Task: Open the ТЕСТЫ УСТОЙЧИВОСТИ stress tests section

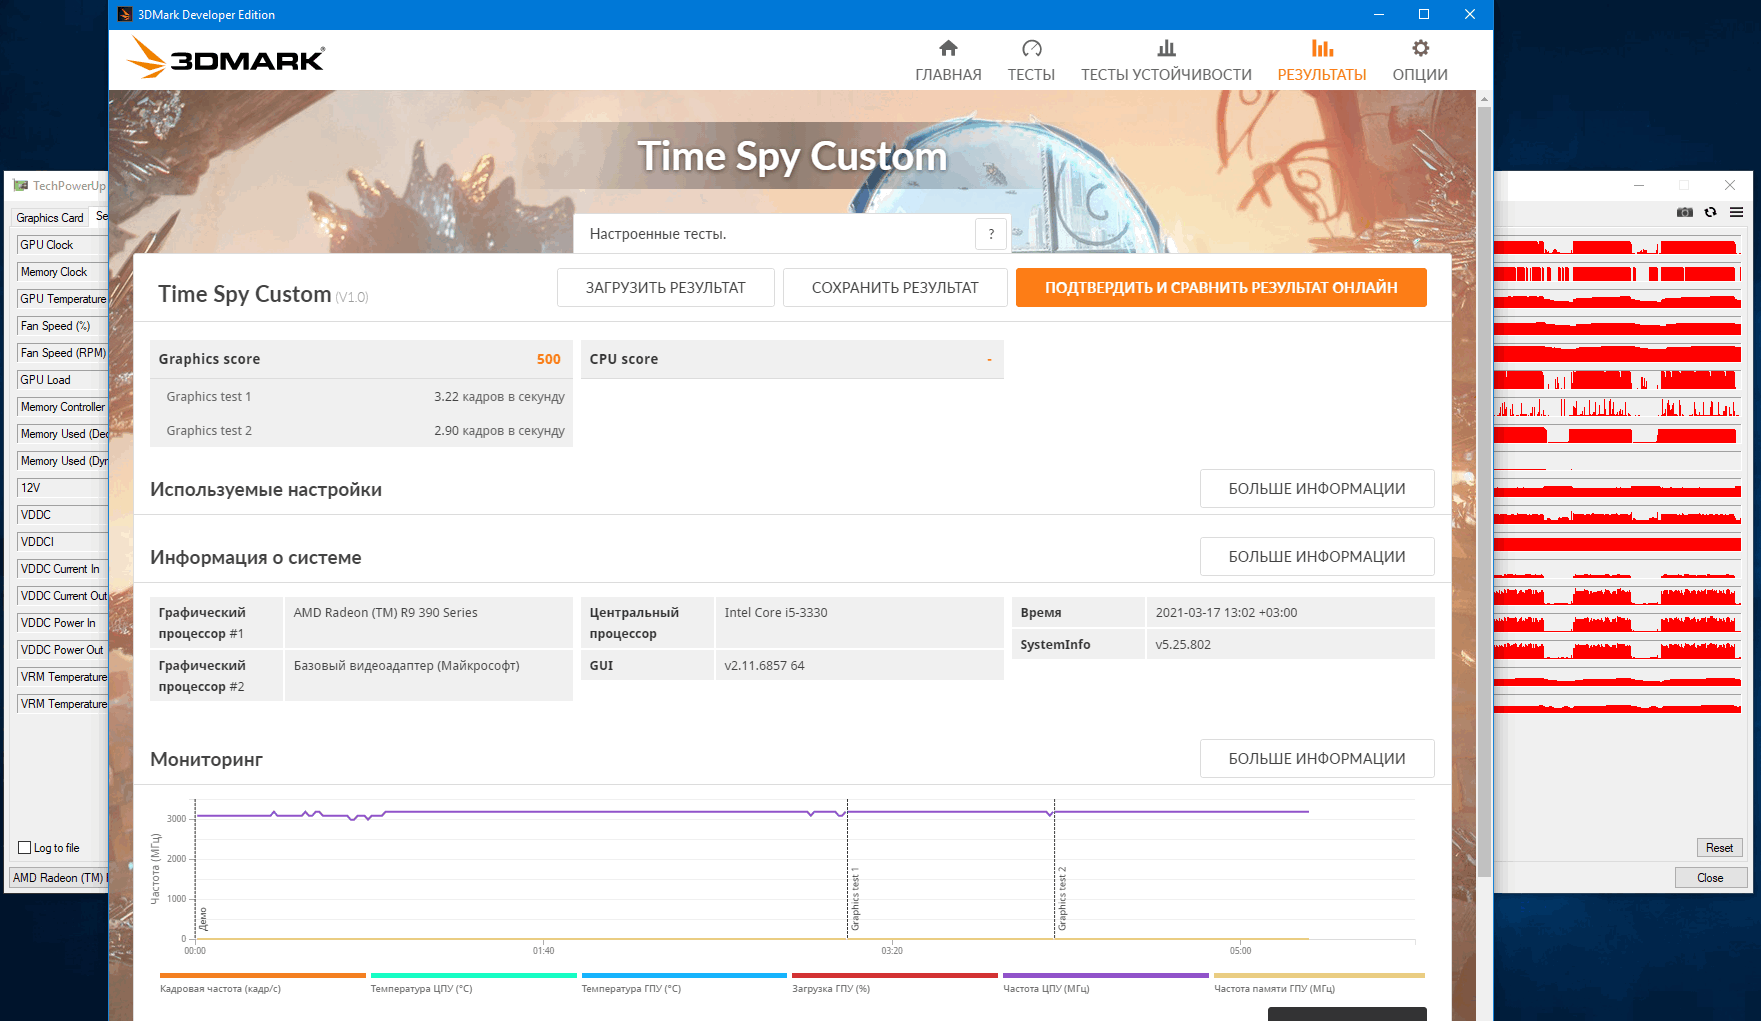Action: coord(1166,60)
